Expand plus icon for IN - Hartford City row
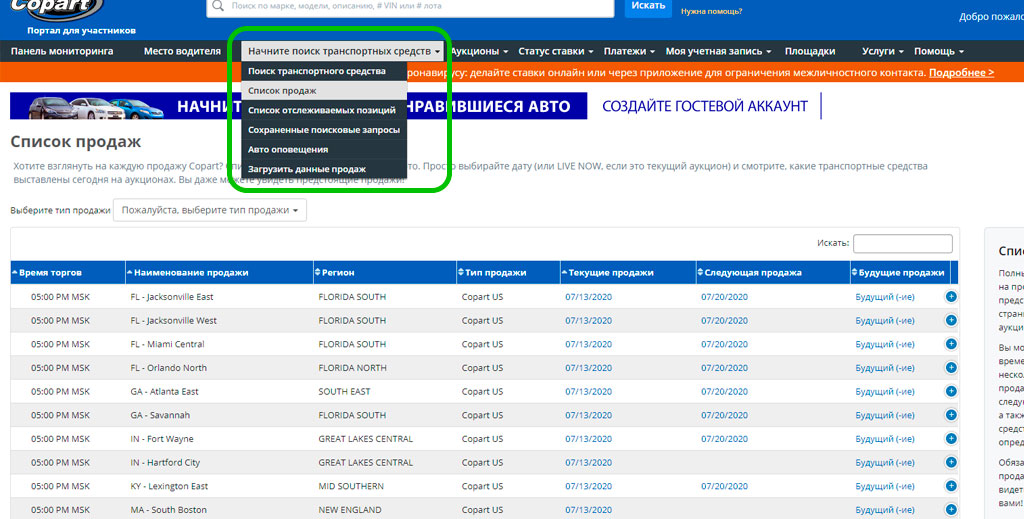 point(951,462)
